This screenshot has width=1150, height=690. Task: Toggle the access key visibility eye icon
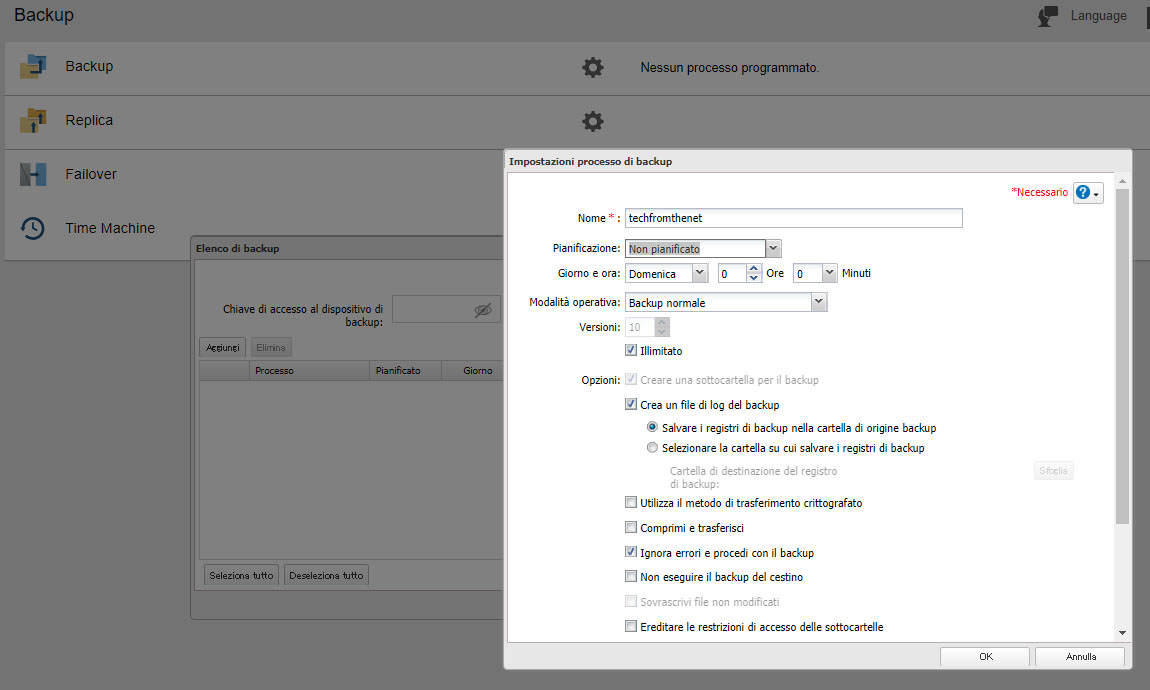[483, 310]
